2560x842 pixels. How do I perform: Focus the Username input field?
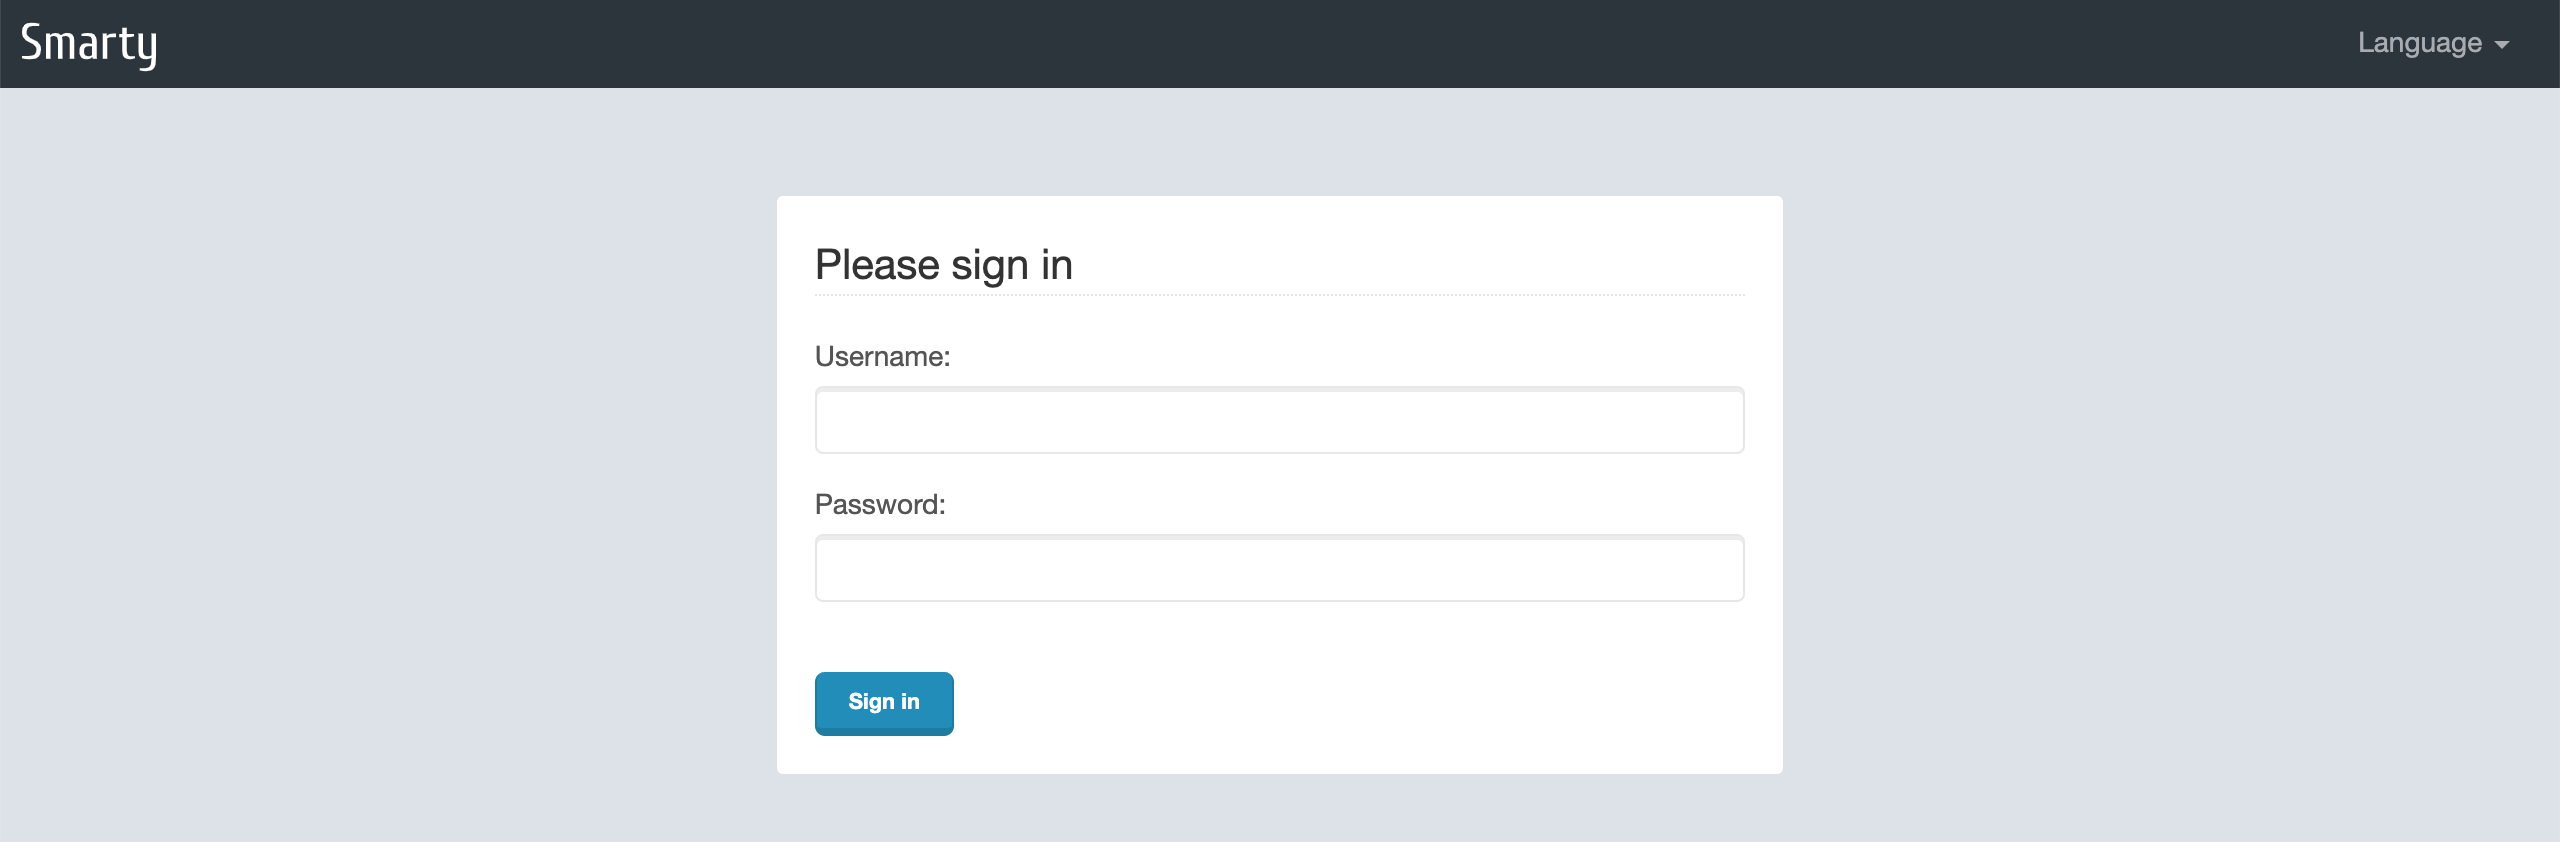(x=1279, y=420)
